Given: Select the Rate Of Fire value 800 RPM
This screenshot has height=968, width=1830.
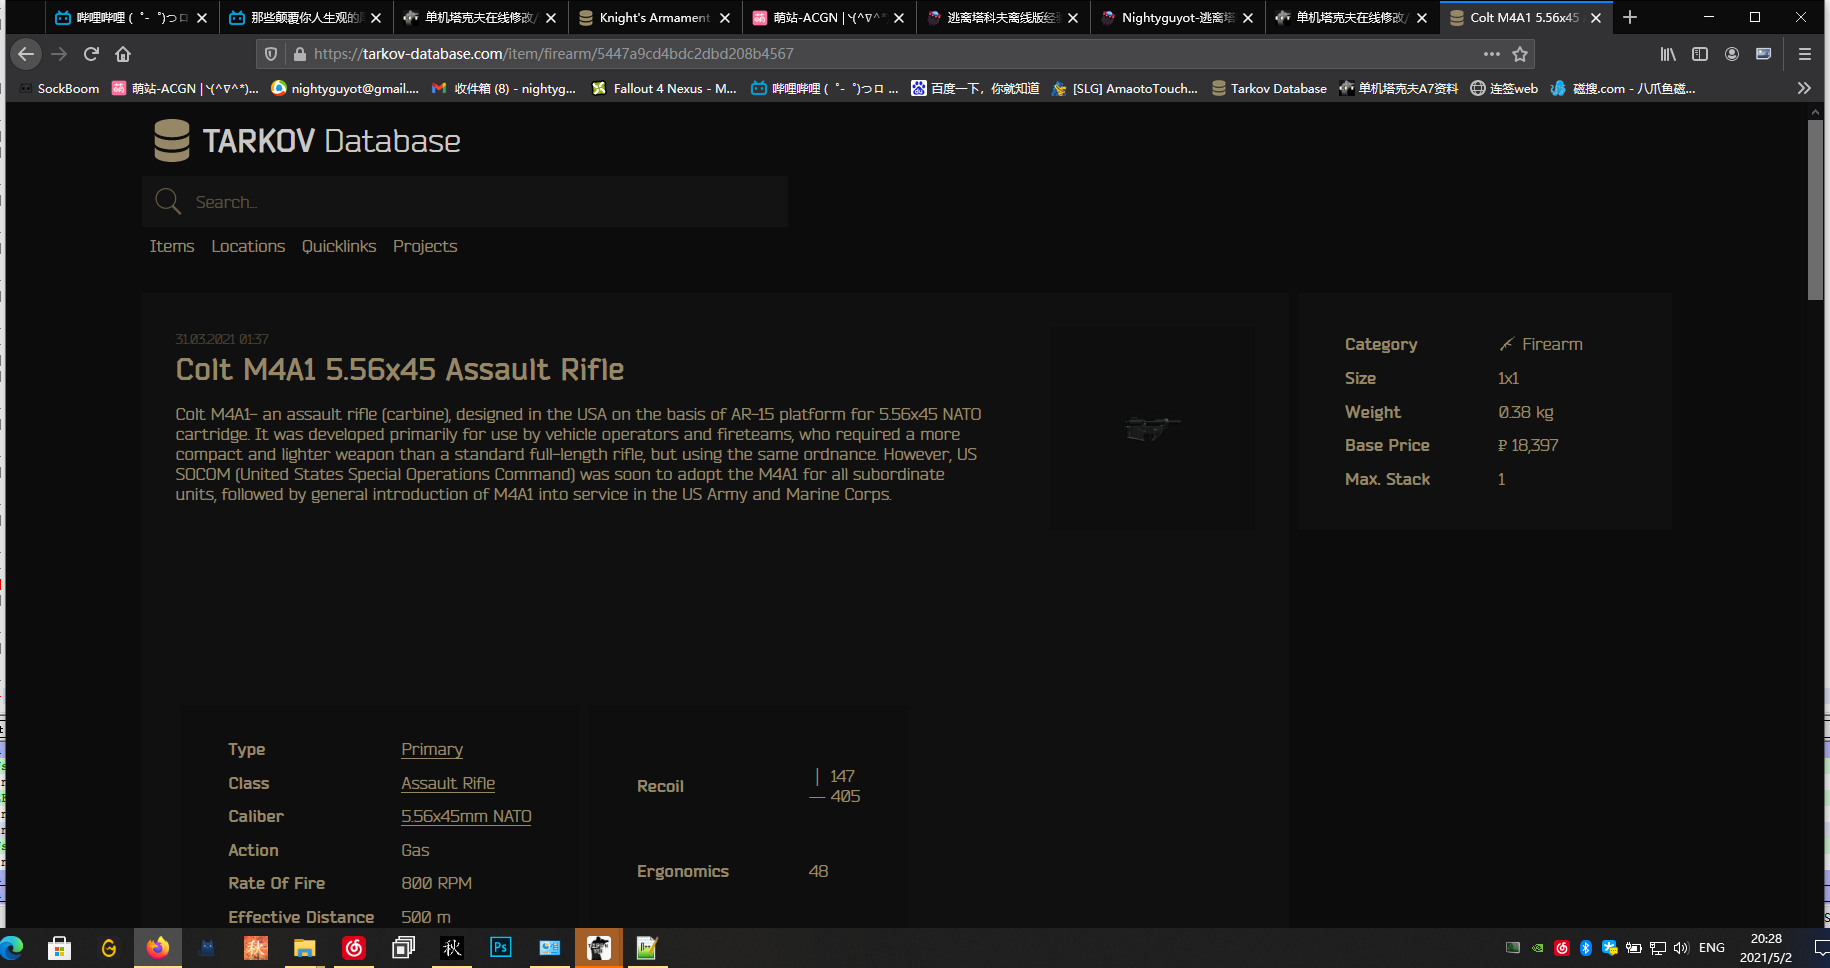Looking at the screenshot, I should (x=437, y=883).
